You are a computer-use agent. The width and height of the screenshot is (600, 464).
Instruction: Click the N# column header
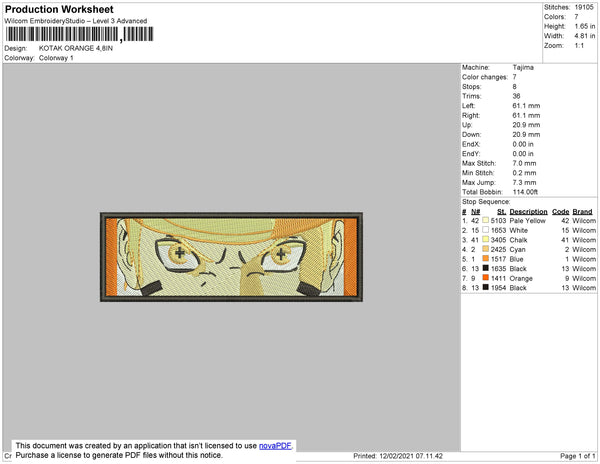click(476, 212)
